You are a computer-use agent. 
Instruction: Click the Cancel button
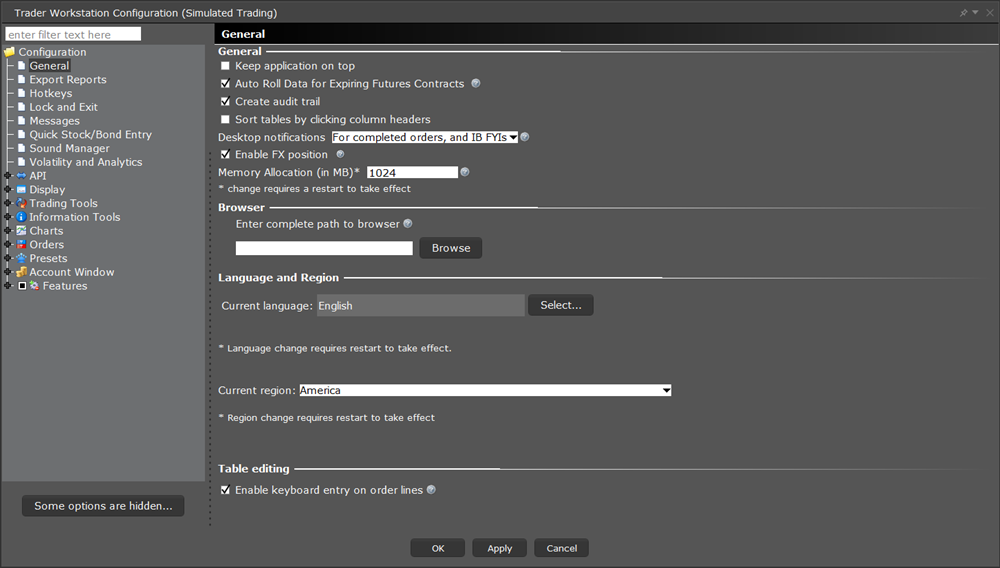click(x=561, y=548)
